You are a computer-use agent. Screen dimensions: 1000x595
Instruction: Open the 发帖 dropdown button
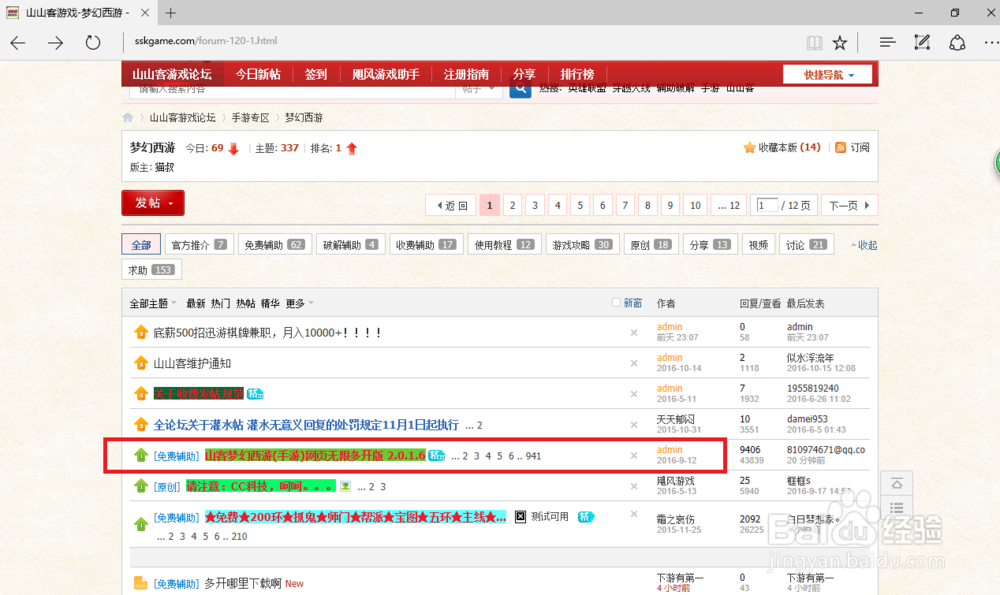coord(153,203)
